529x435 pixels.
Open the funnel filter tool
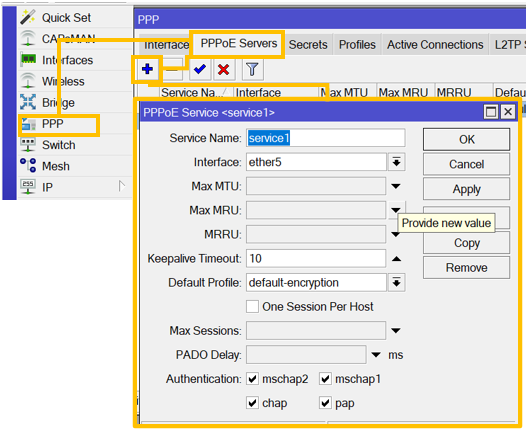pos(252,70)
